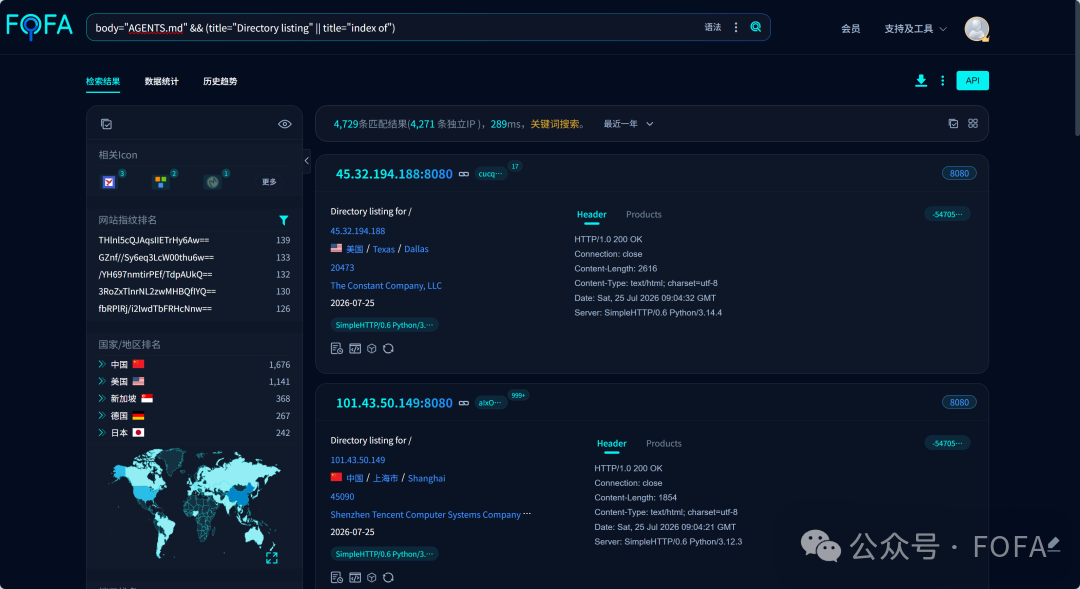The height and width of the screenshot is (589, 1080).
Task: Click the 8080 port badge on first result
Action: tap(959, 174)
